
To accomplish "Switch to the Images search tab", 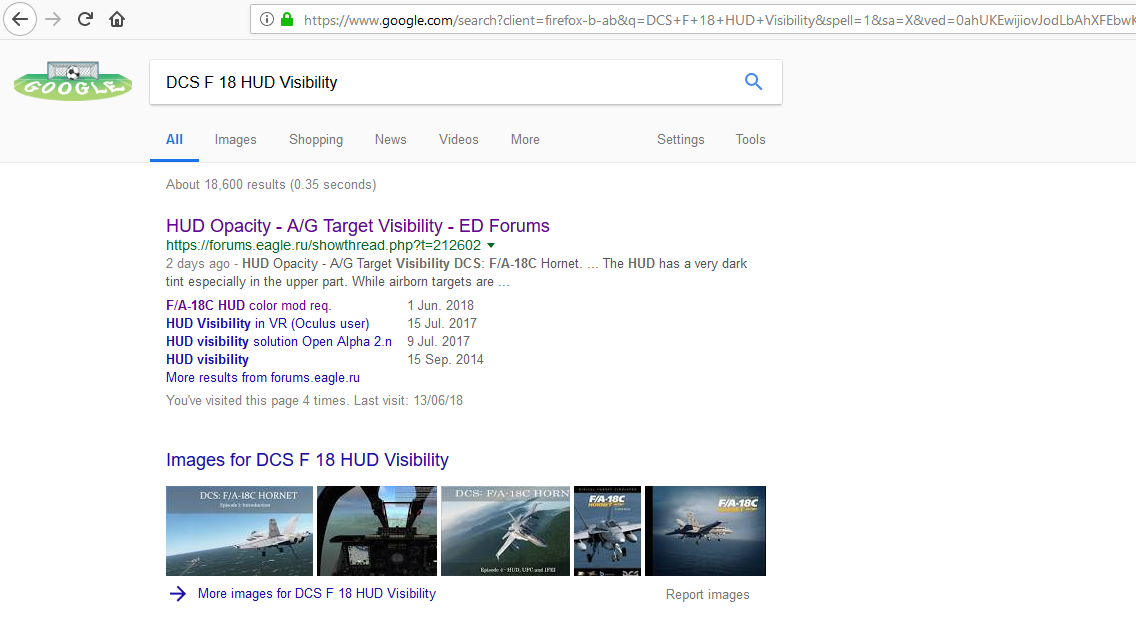I will 235,140.
